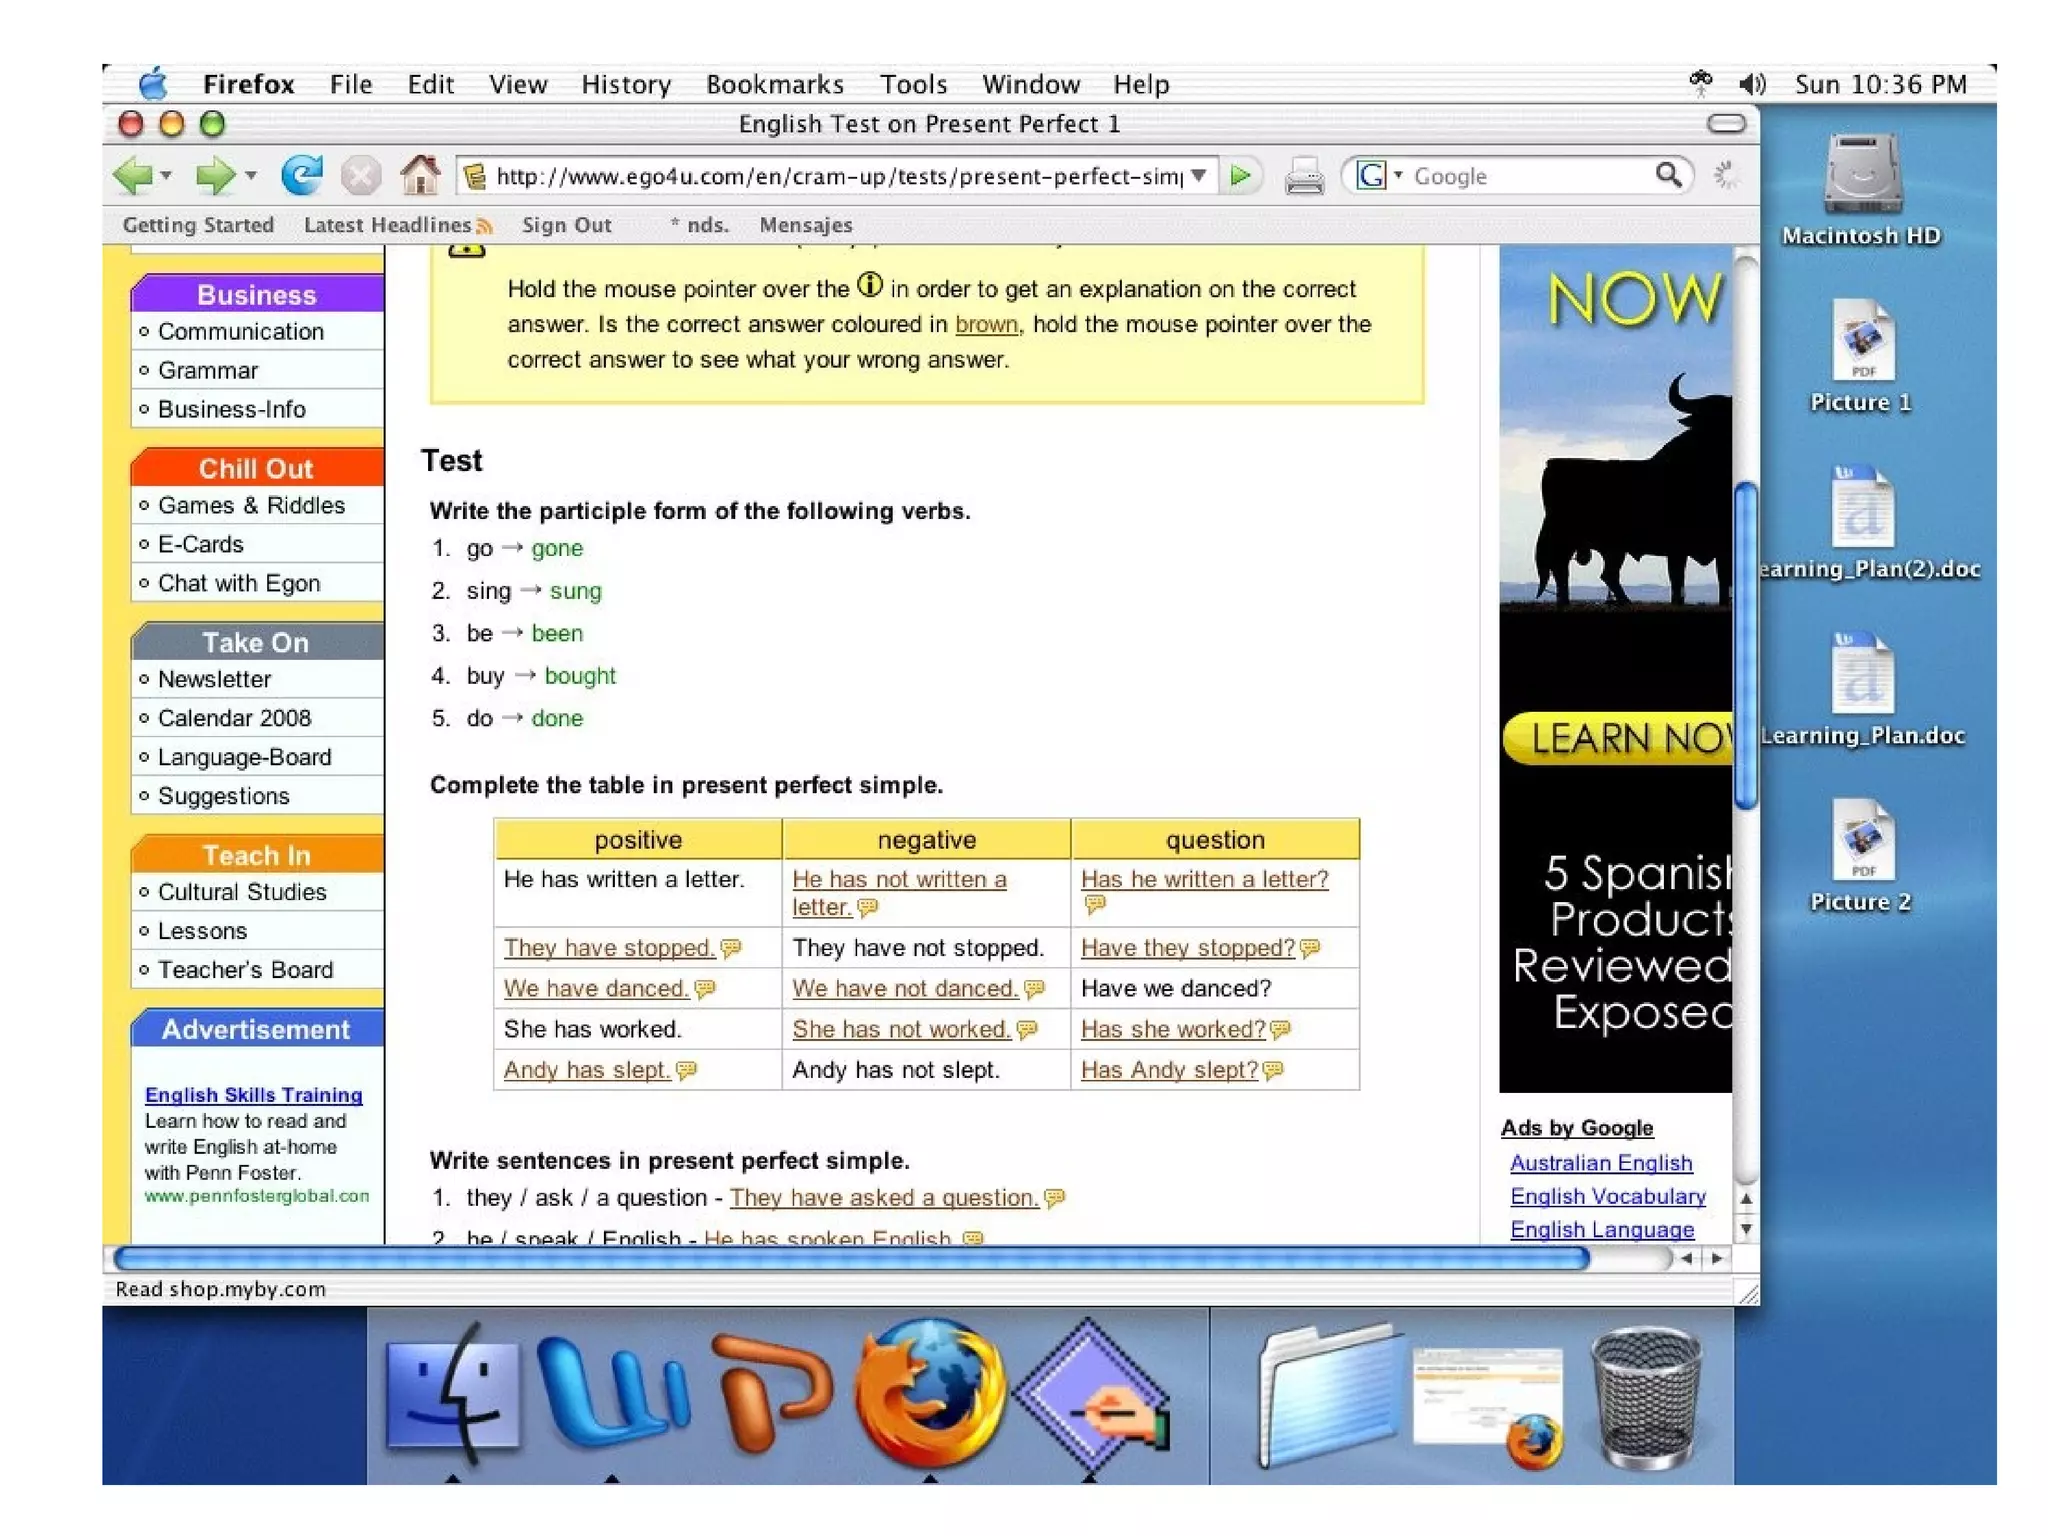
Task: Click the green Go arrow button
Action: (1241, 176)
